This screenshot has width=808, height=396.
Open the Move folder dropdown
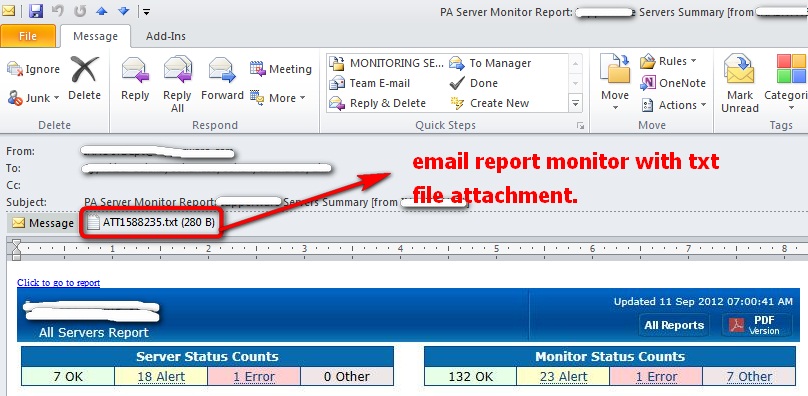pyautogui.click(x=615, y=83)
